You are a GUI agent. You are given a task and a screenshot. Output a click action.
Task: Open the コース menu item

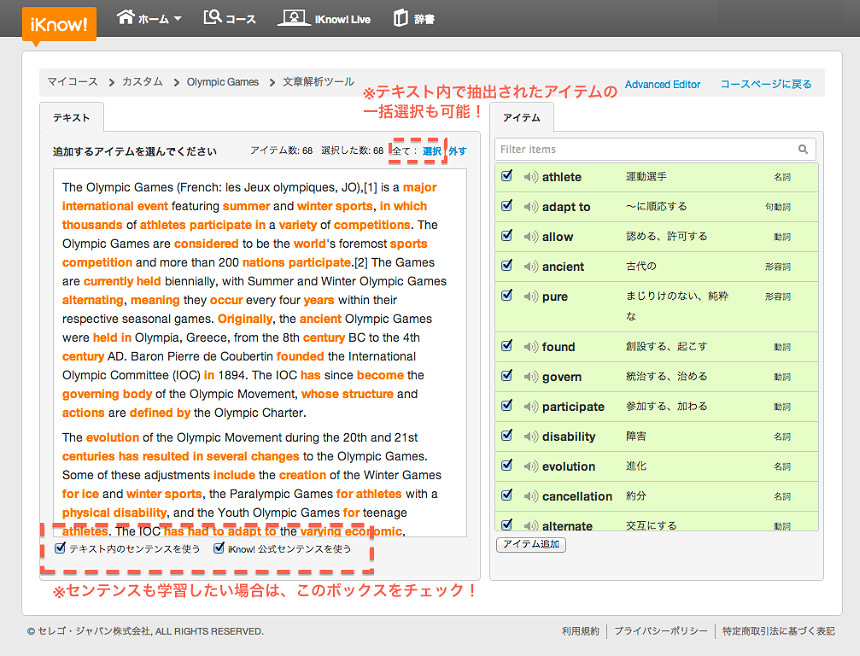click(x=241, y=19)
